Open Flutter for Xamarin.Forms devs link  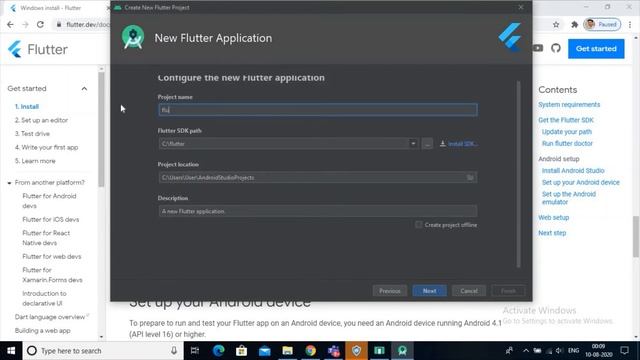tap(52, 275)
